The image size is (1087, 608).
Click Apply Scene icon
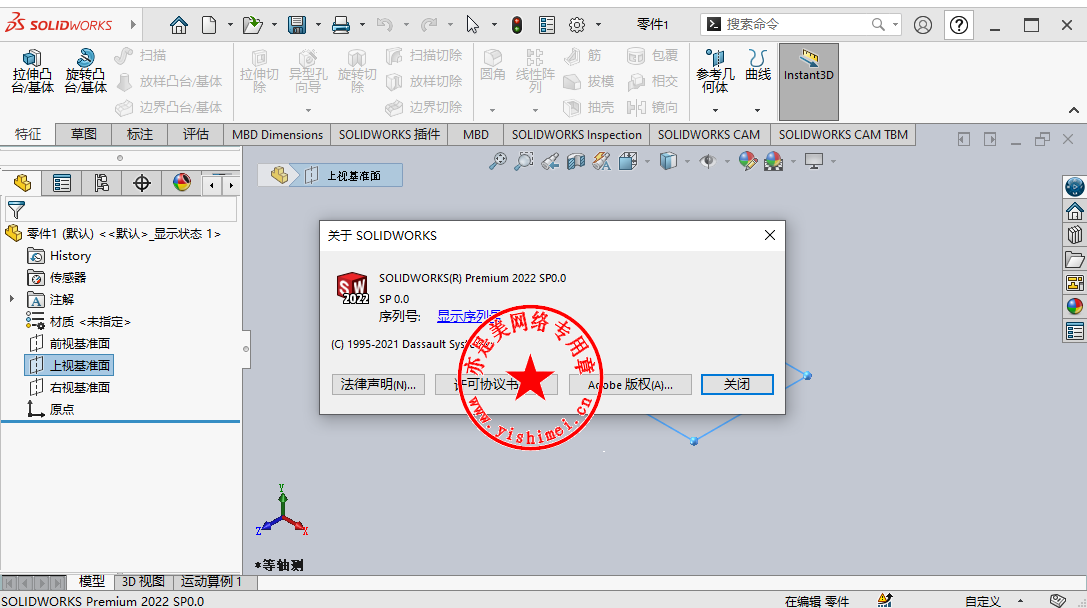tap(774, 162)
